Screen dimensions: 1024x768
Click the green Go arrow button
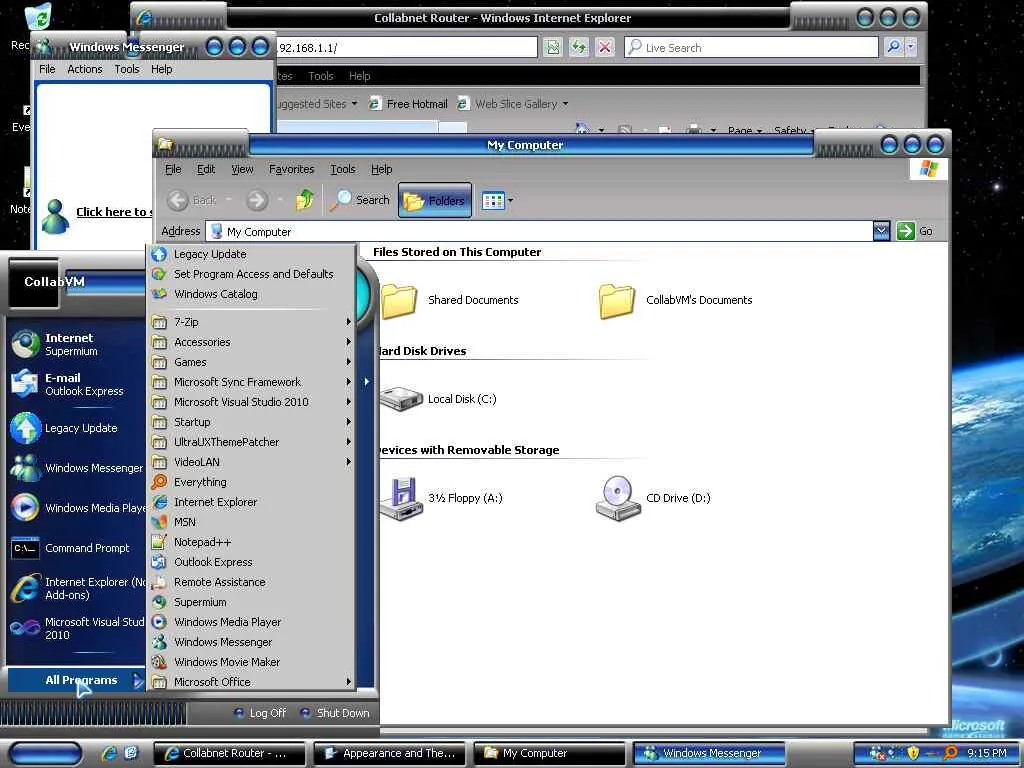(x=905, y=231)
